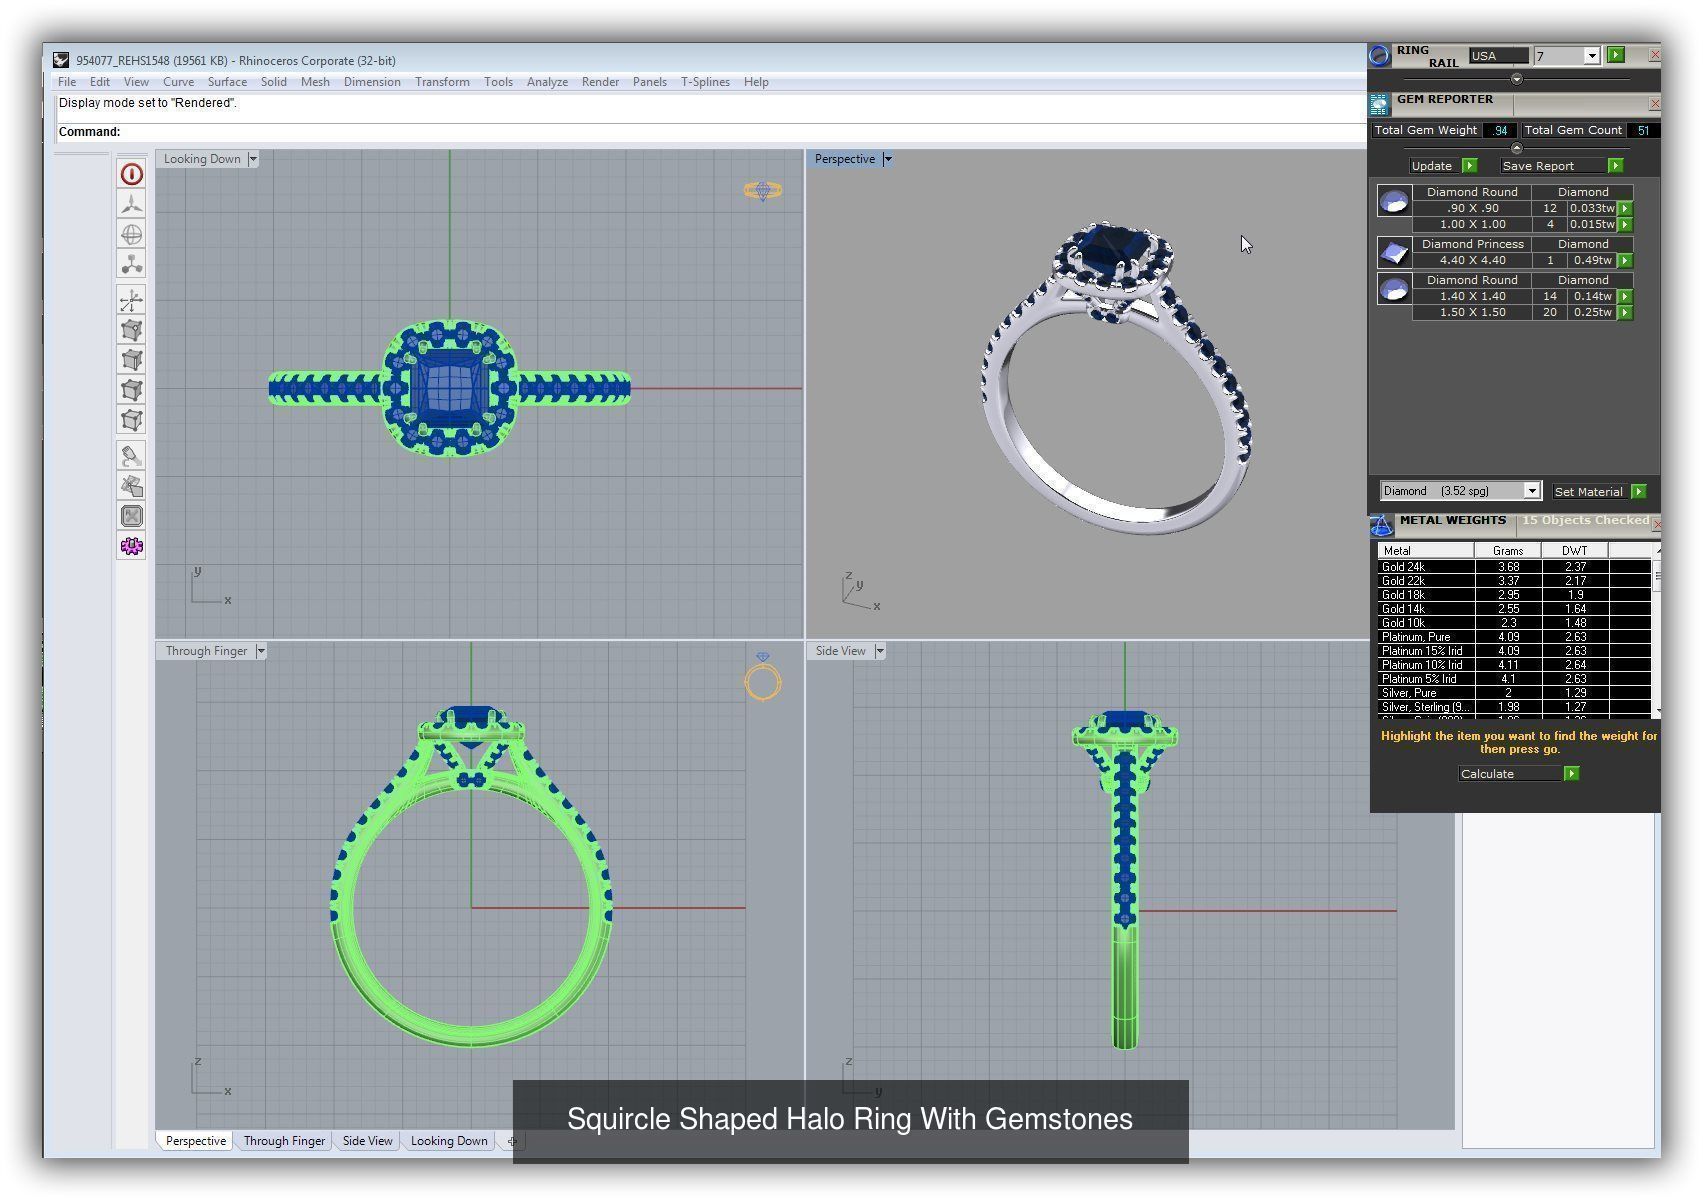Image resolution: width=1703 pixels, height=1200 pixels.
Task: Click the Update button in Gem Reporter
Action: click(1442, 166)
